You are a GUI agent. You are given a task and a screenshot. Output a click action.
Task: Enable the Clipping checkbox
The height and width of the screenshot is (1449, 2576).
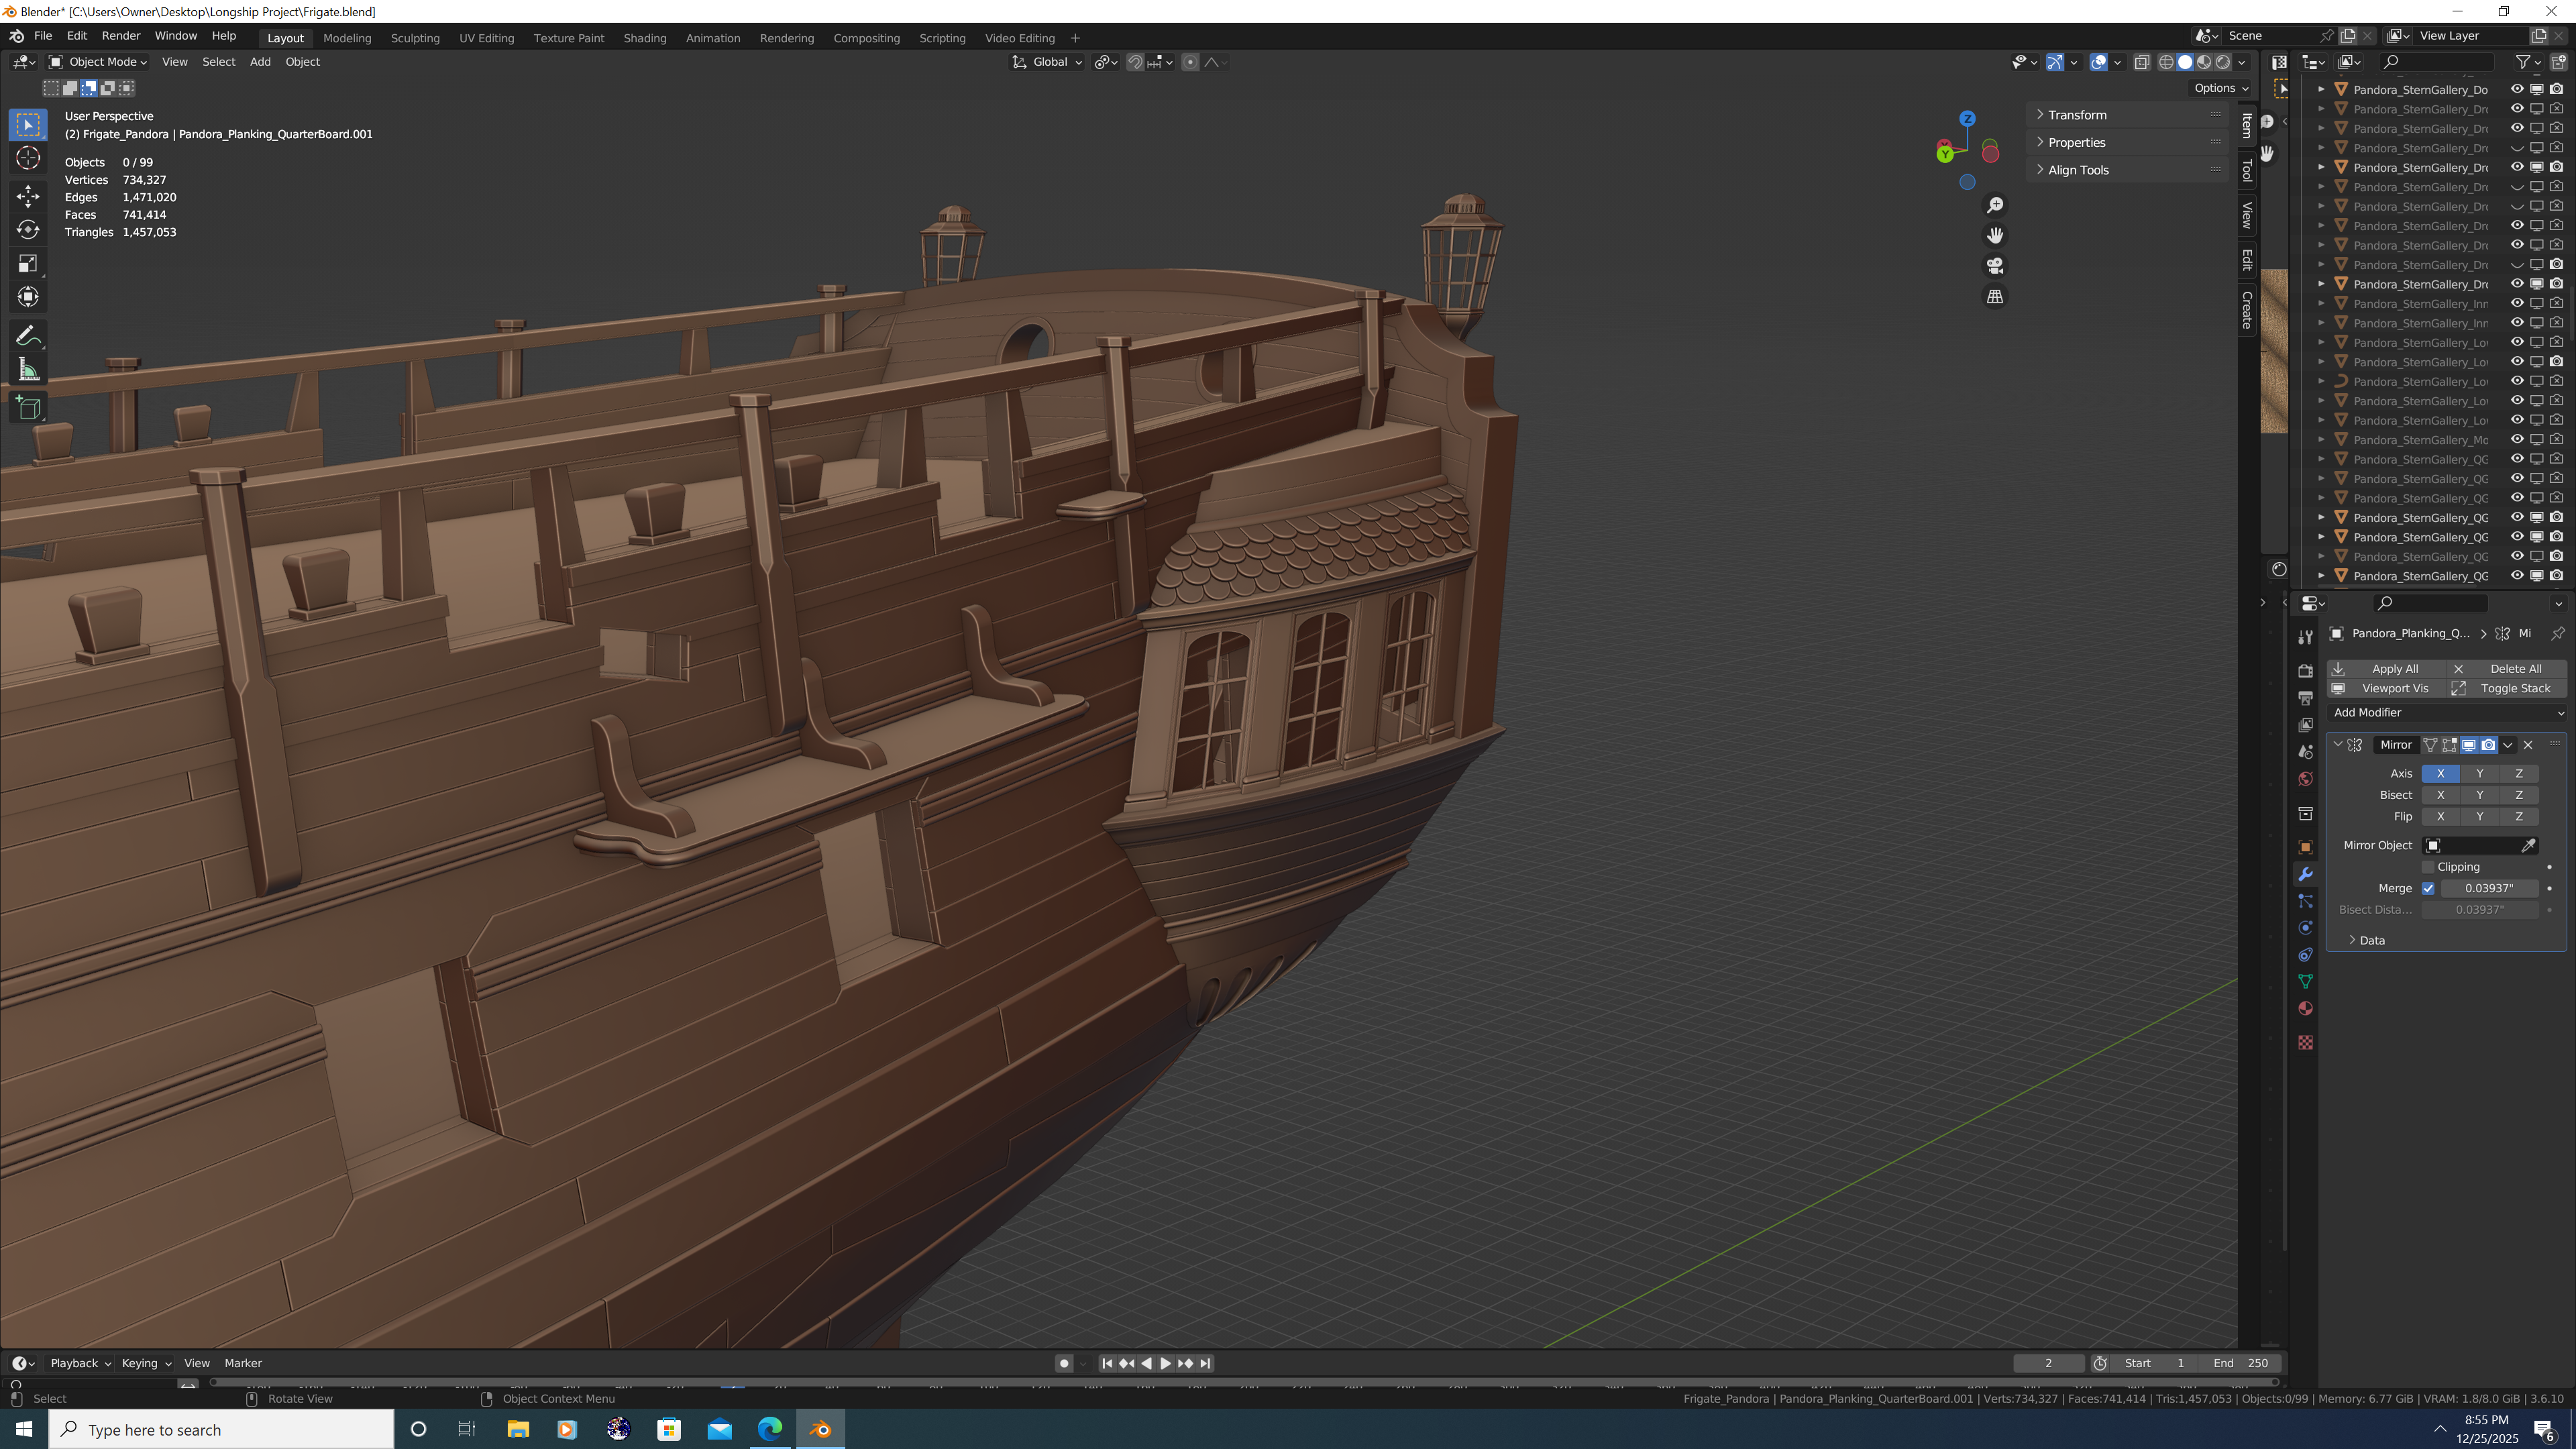[2428, 867]
